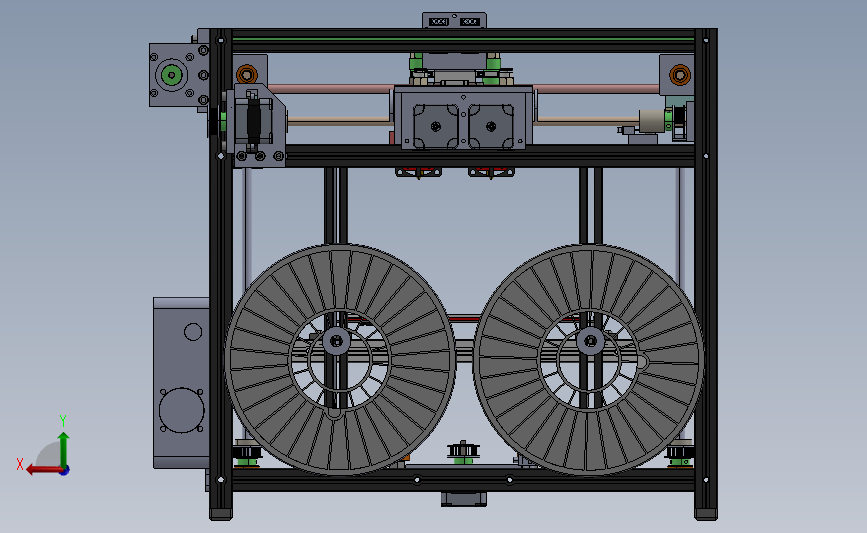Select the side-mounted stepper motor on the left frame

point(254,121)
